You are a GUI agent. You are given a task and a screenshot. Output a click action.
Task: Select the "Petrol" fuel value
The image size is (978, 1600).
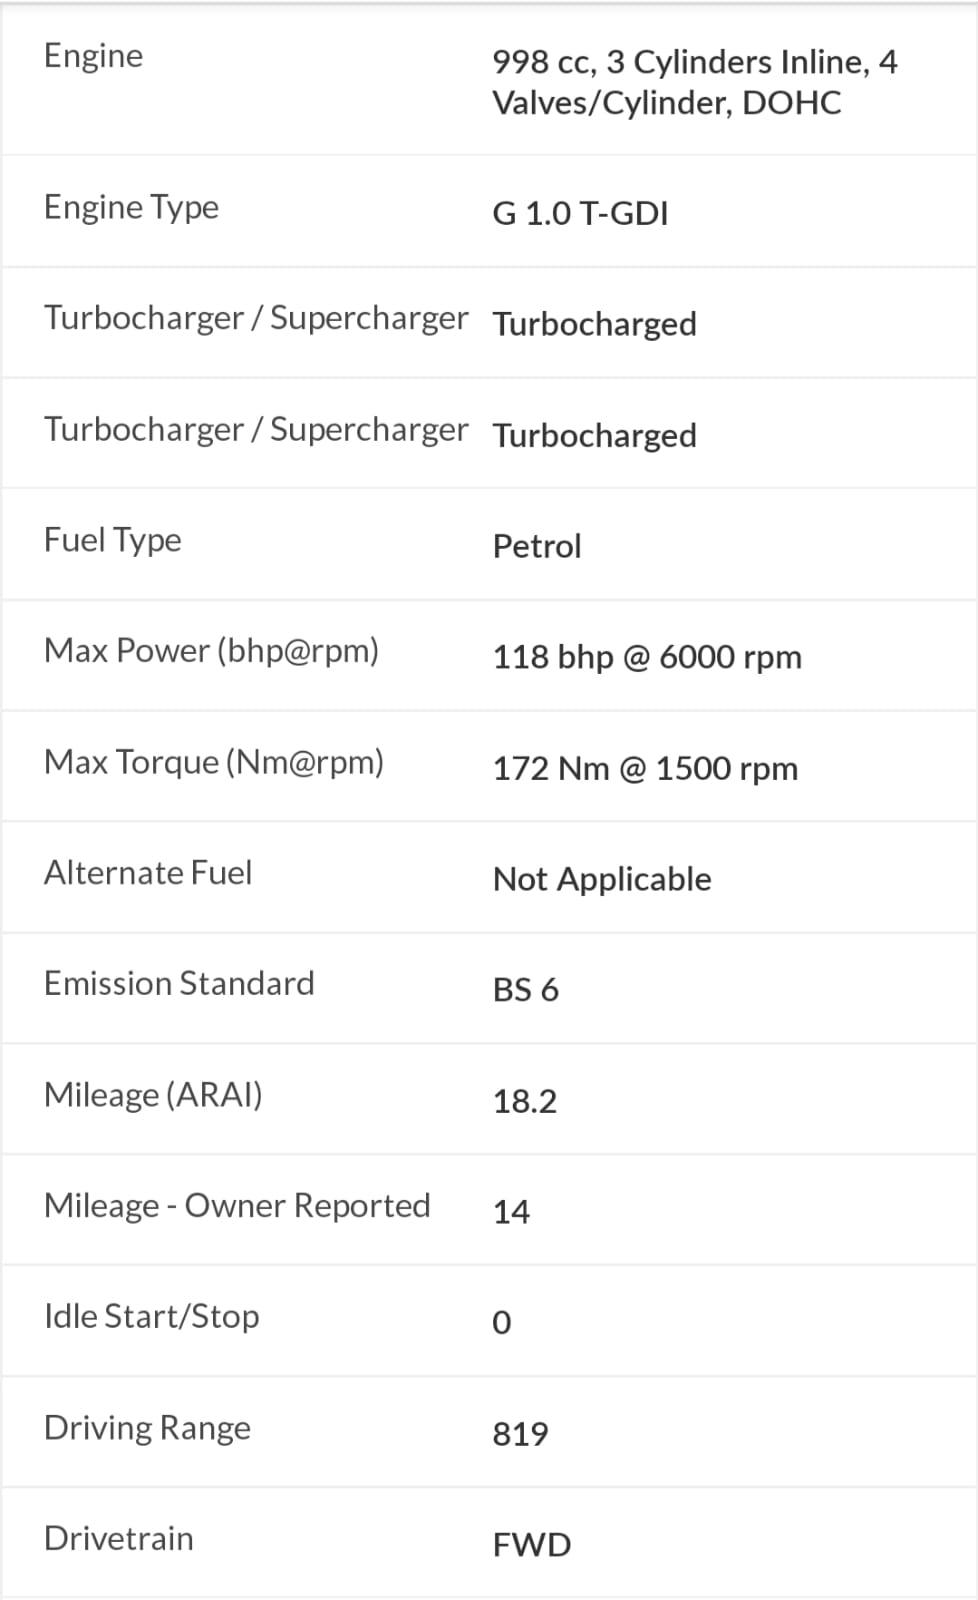[x=536, y=546]
